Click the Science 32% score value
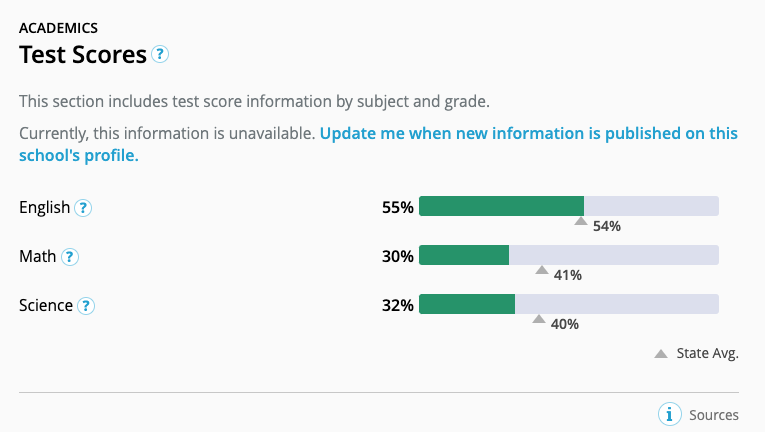The width and height of the screenshot is (765, 432). 398,306
